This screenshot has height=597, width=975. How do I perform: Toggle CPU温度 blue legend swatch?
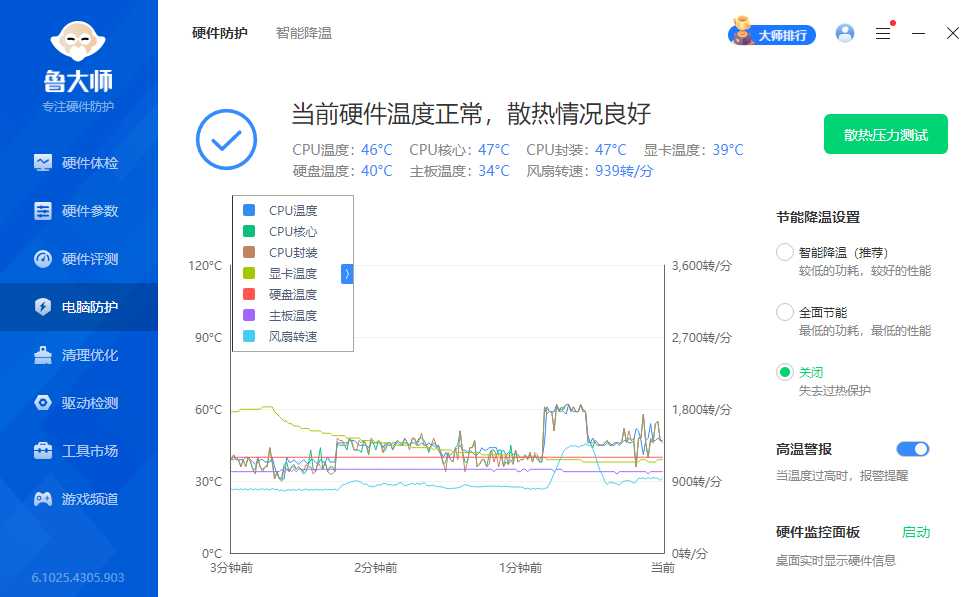point(249,210)
